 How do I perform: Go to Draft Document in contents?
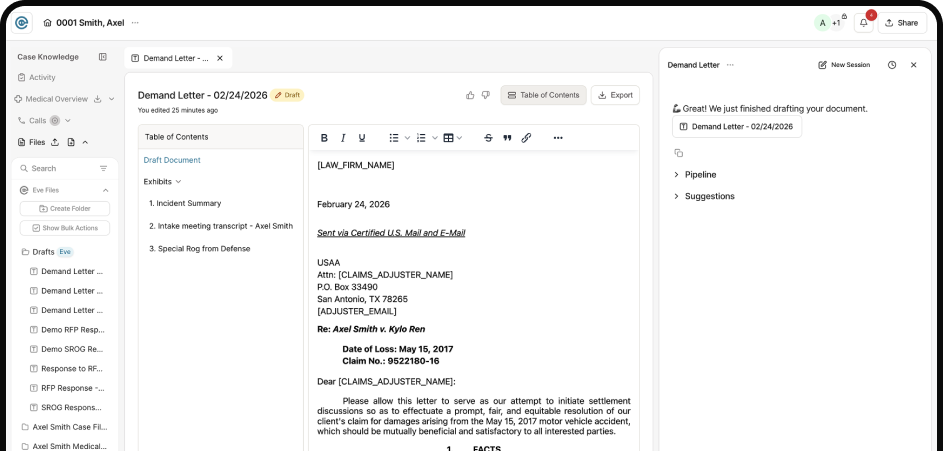coord(172,161)
